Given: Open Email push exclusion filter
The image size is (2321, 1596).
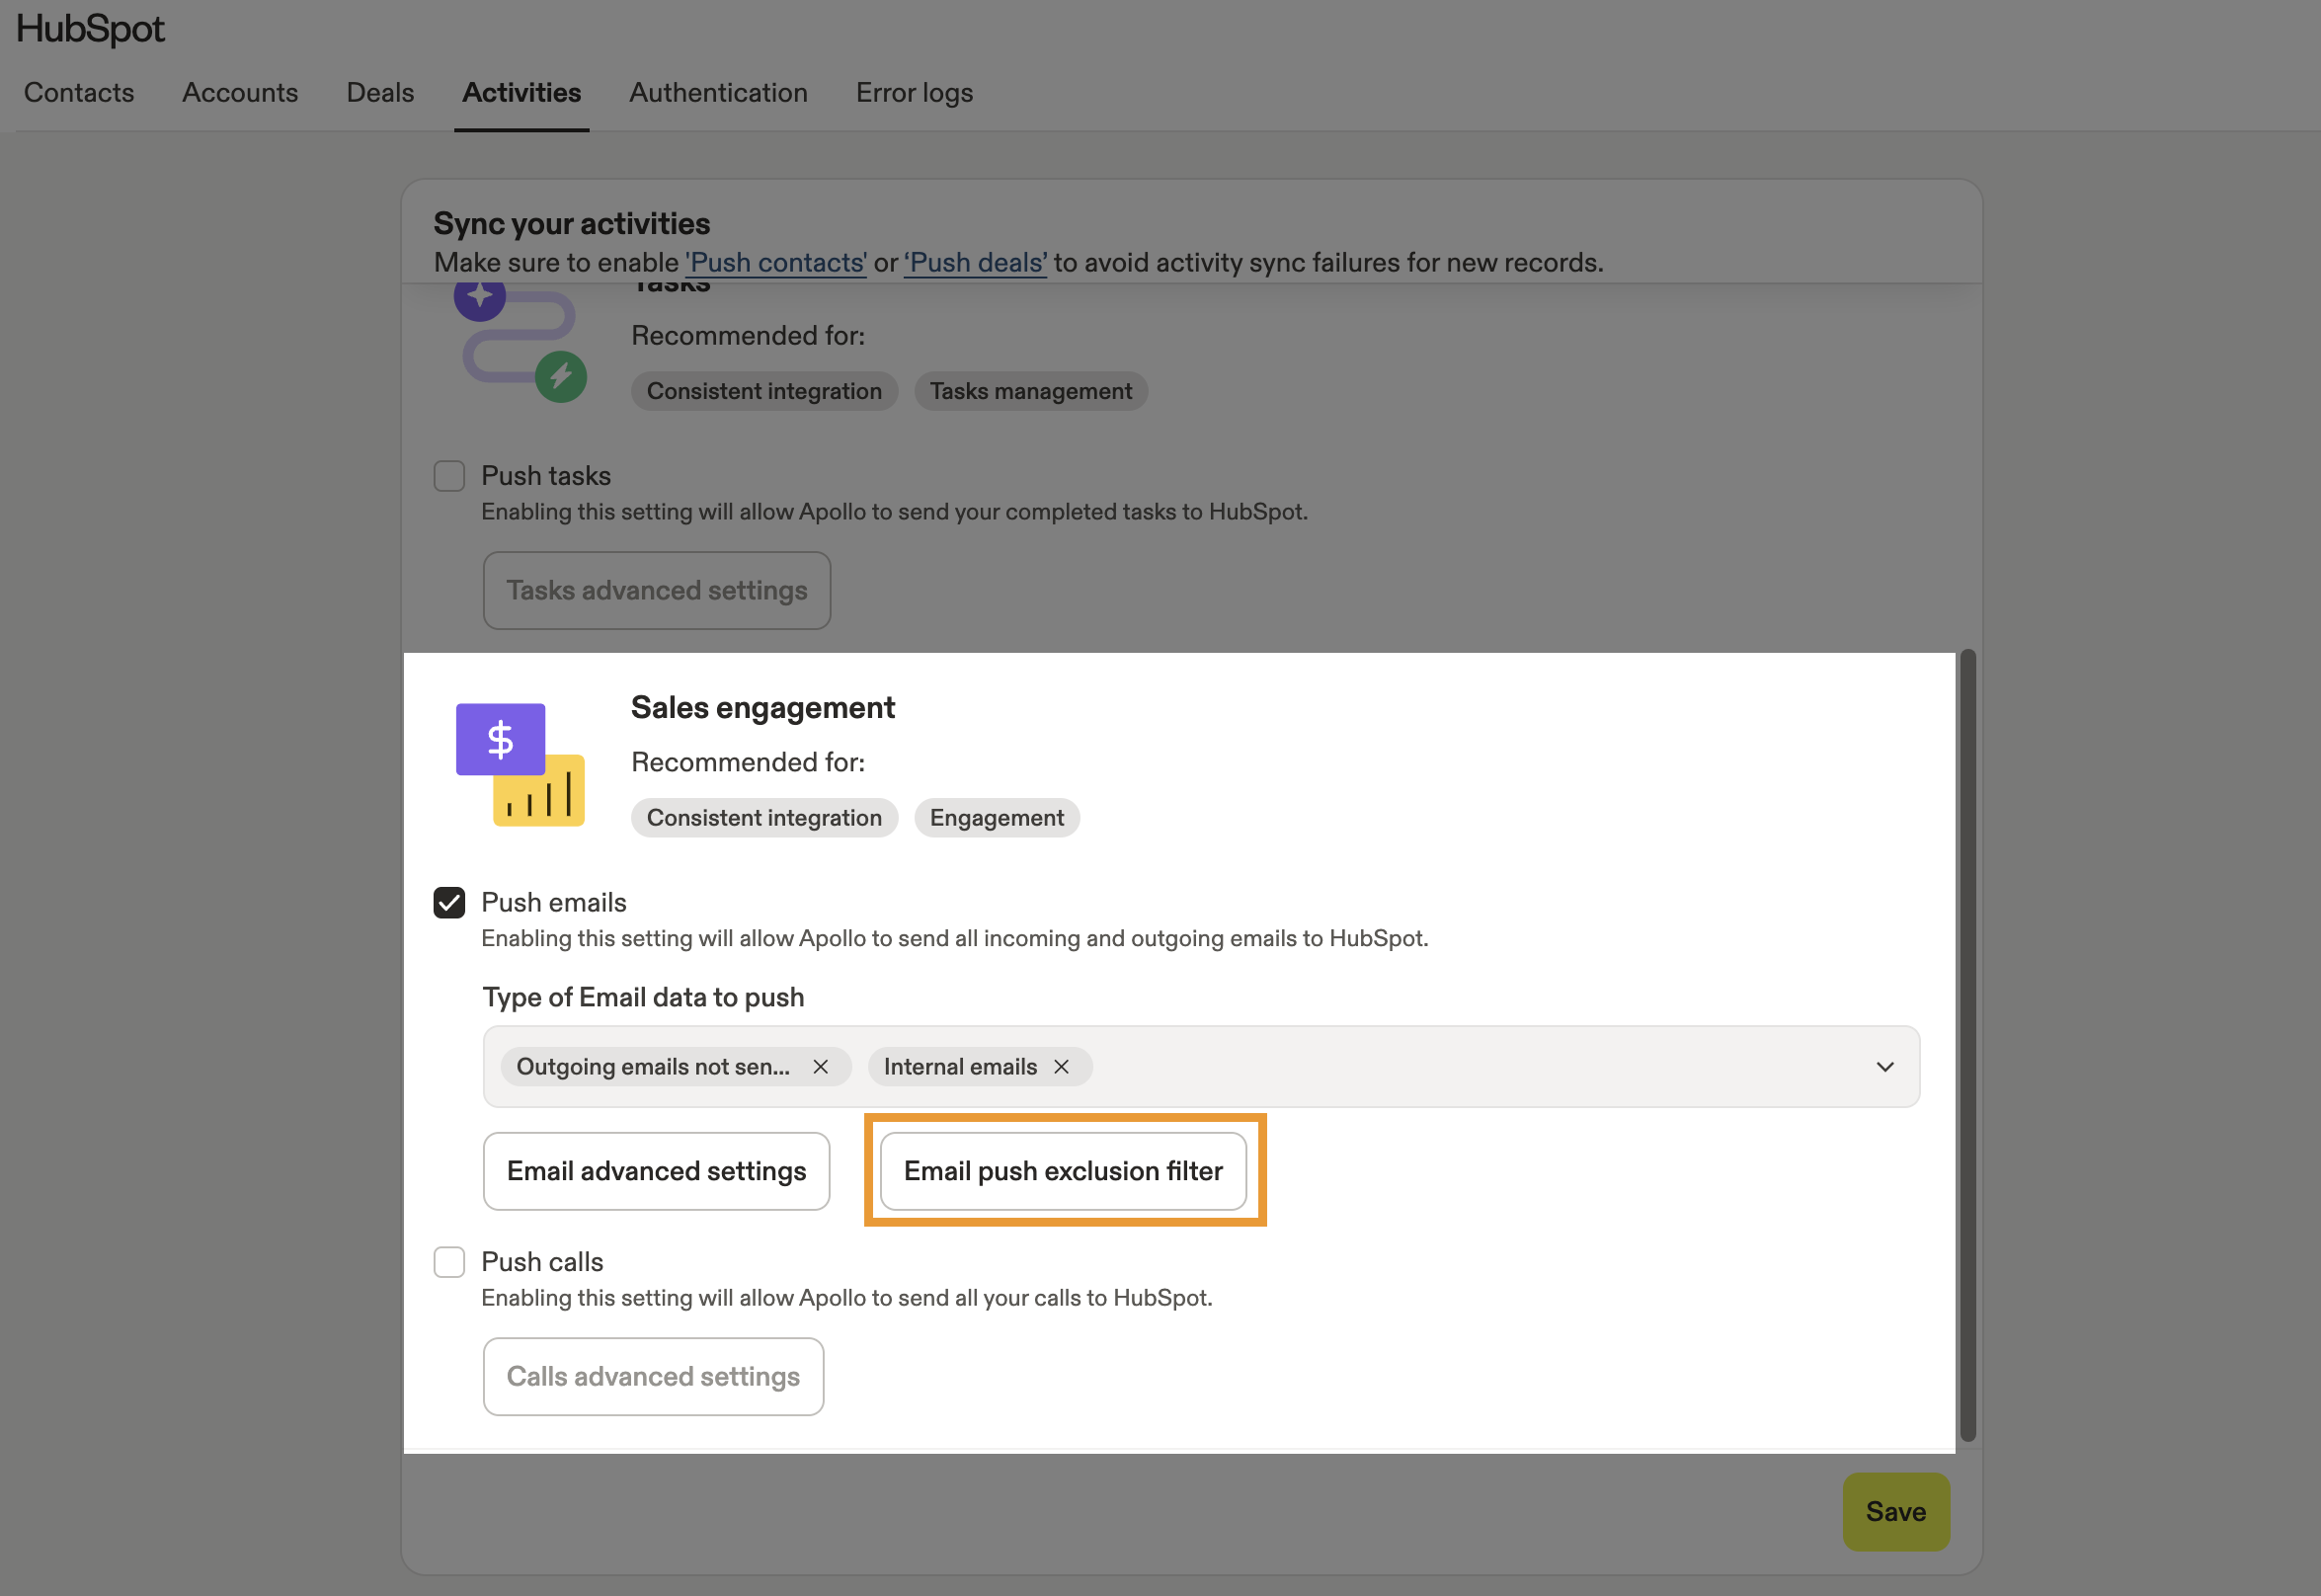Looking at the screenshot, I should 1063,1171.
